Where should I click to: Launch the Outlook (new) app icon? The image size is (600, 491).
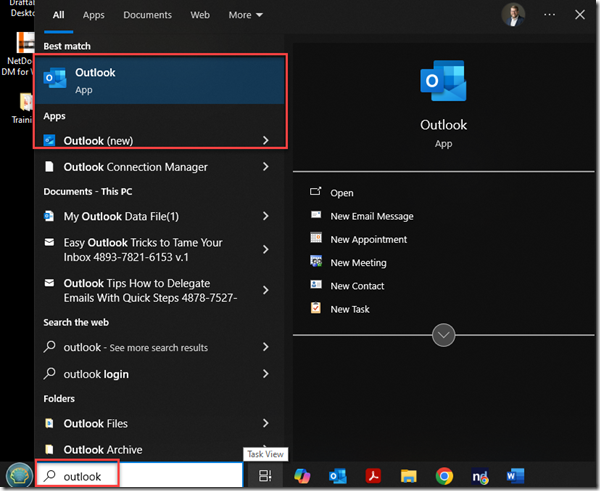(49, 140)
